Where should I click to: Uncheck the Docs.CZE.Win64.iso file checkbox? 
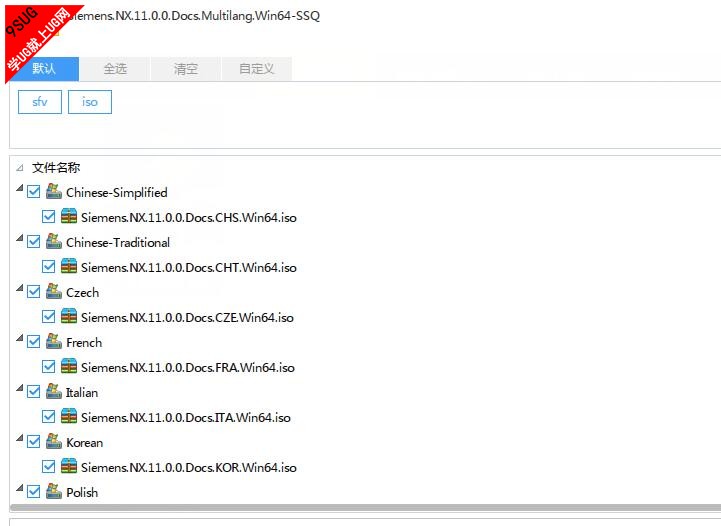pyautogui.click(x=48, y=317)
